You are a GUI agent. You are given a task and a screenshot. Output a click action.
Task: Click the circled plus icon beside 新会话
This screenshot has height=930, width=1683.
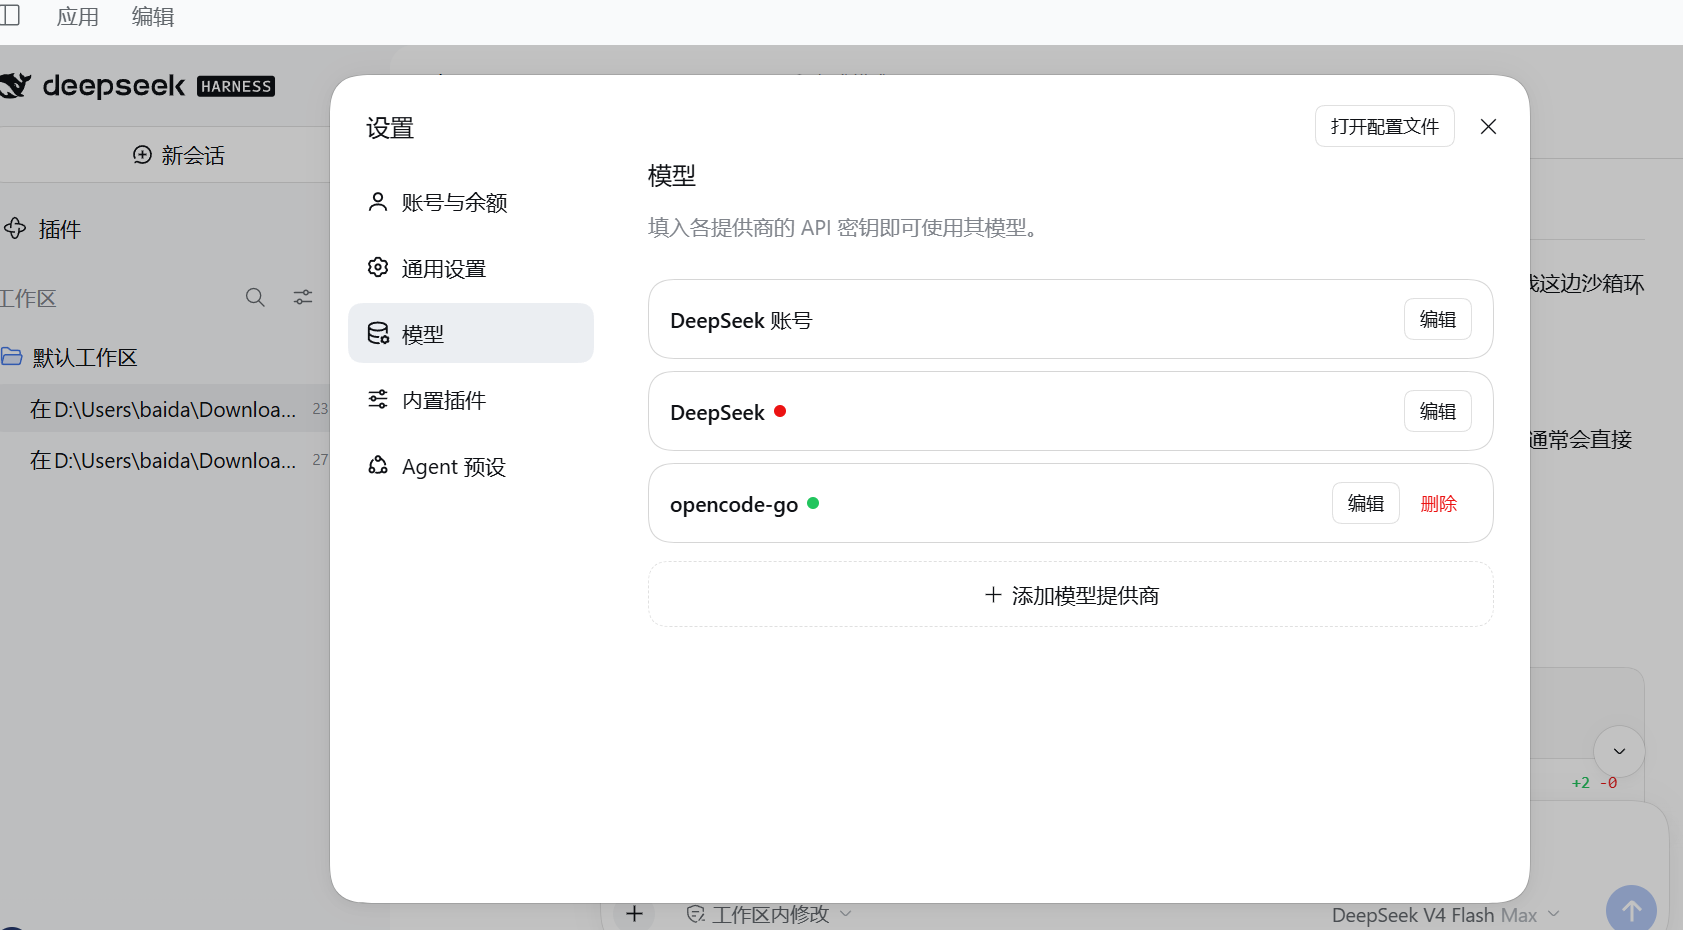(142, 154)
